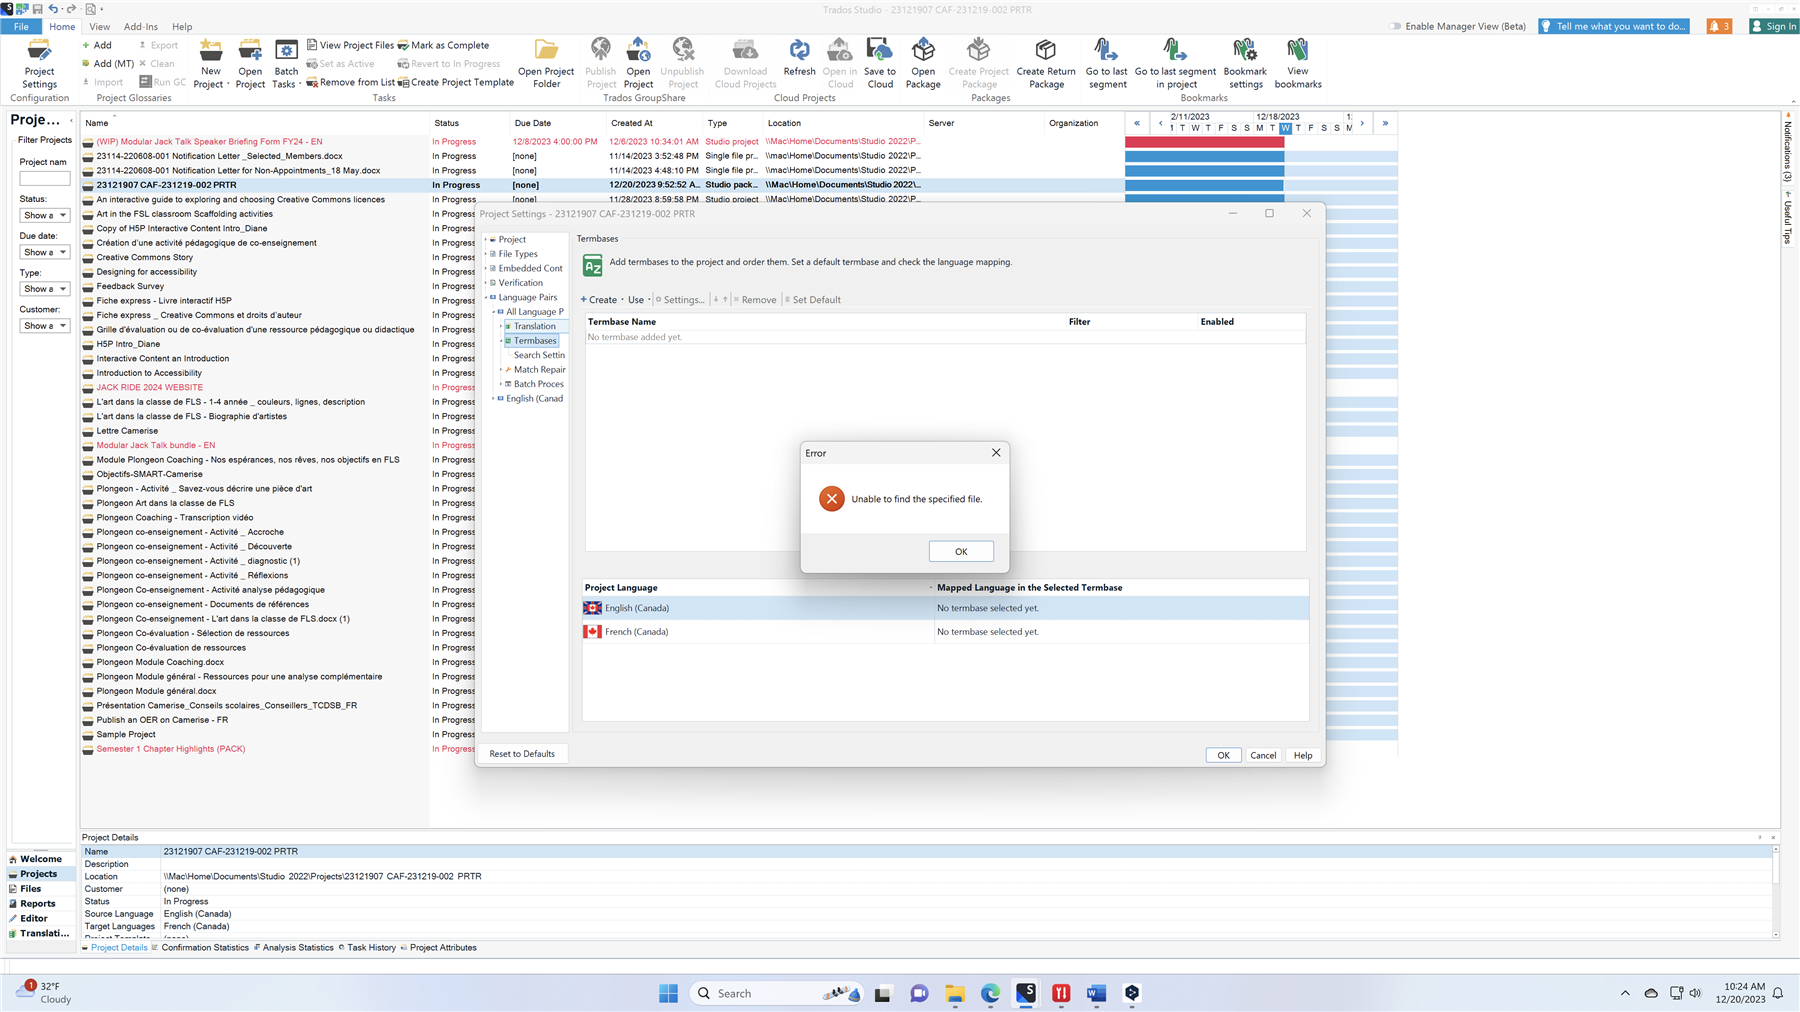Open the notifications bell with 3 alerts
The width and height of the screenshot is (1800, 1012).
tap(1719, 26)
